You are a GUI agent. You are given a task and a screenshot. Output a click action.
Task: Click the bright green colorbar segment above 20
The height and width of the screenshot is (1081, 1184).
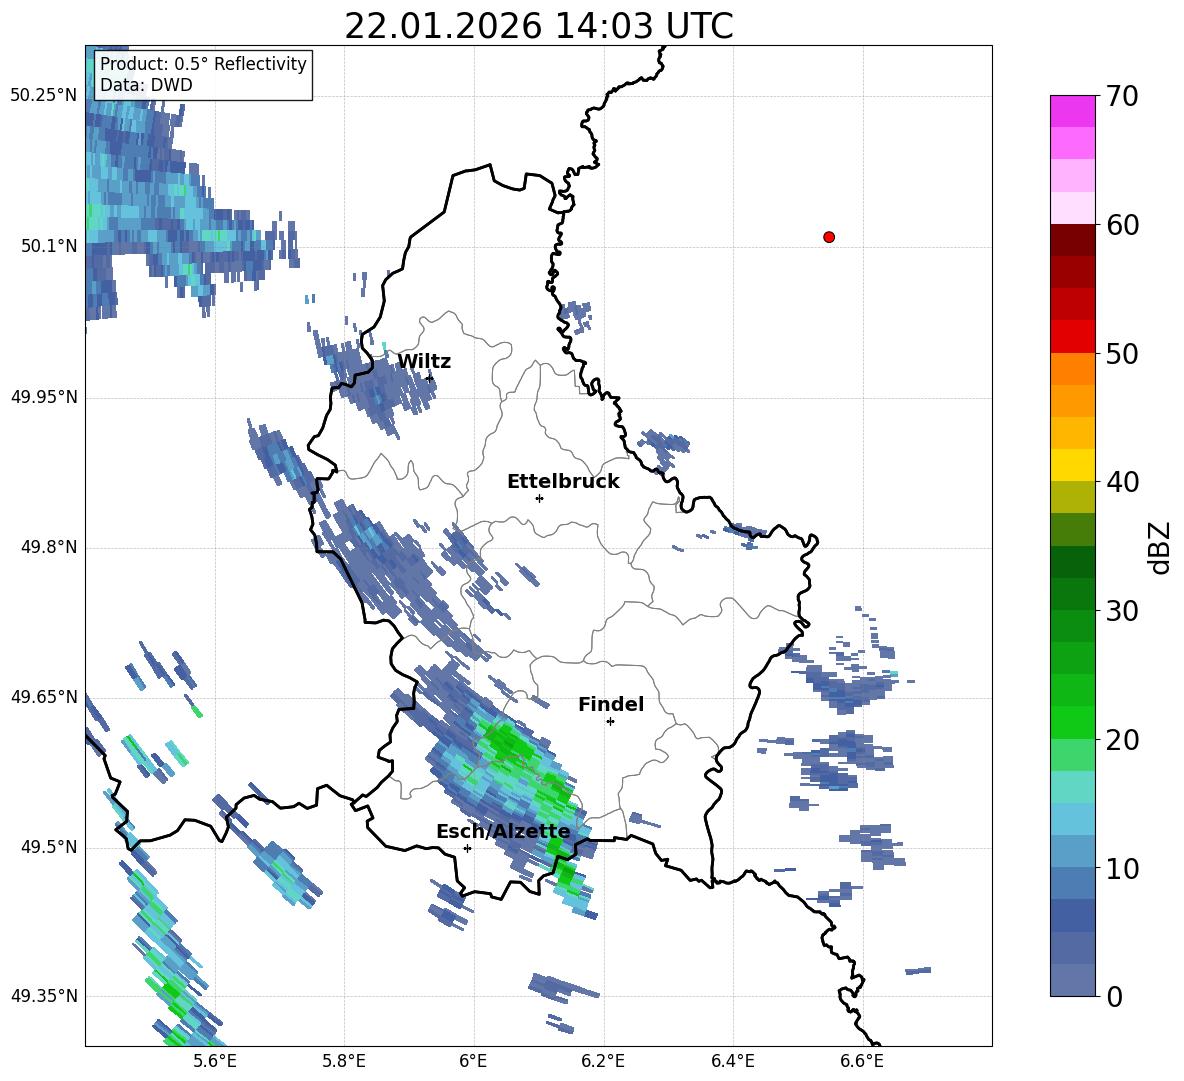click(1073, 722)
